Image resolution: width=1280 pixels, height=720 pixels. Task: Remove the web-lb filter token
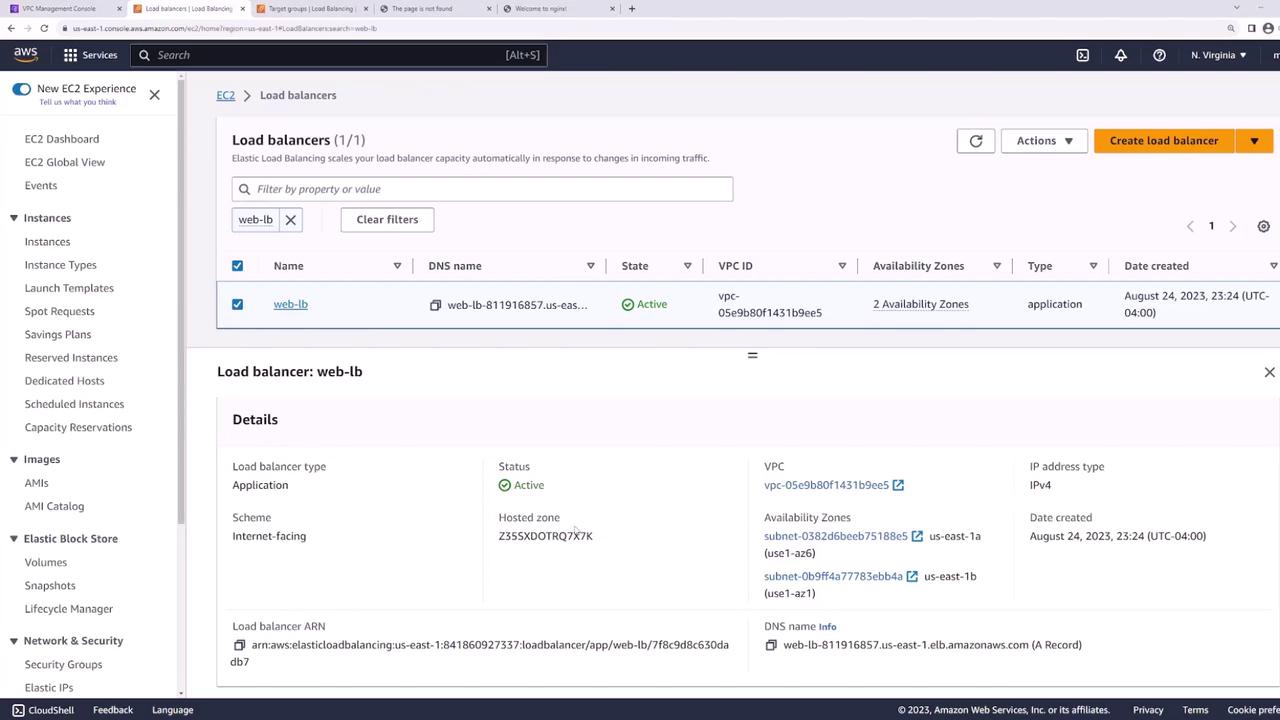[291, 220]
